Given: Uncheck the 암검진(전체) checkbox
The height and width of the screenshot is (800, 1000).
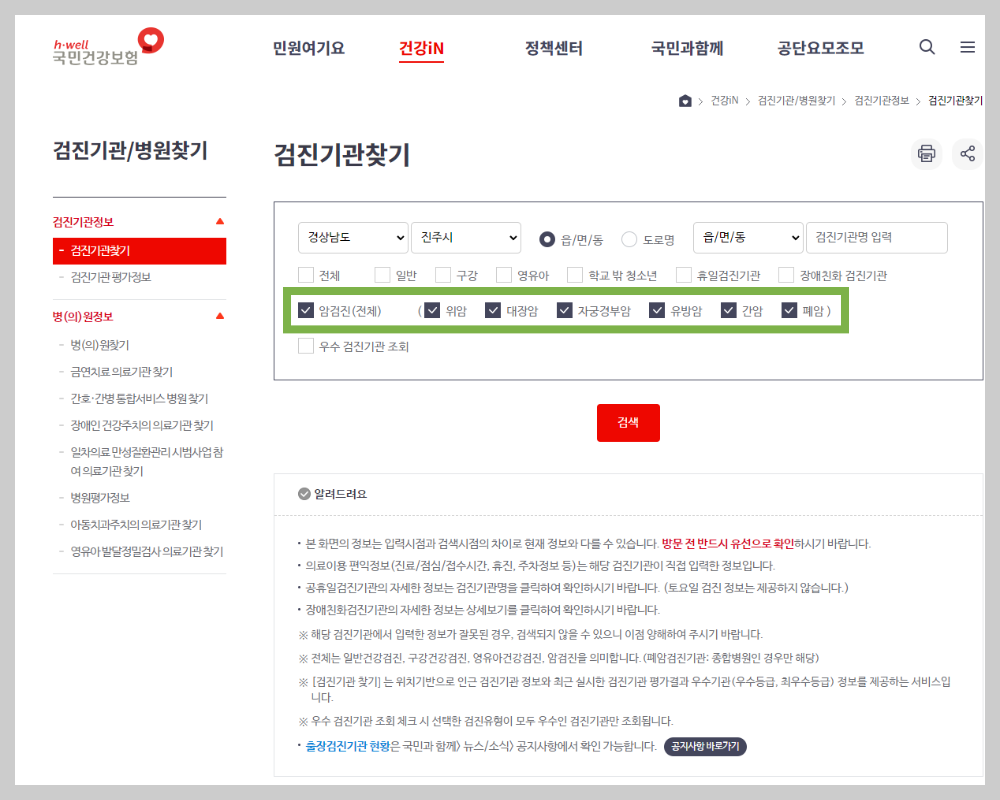Looking at the screenshot, I should 306,311.
